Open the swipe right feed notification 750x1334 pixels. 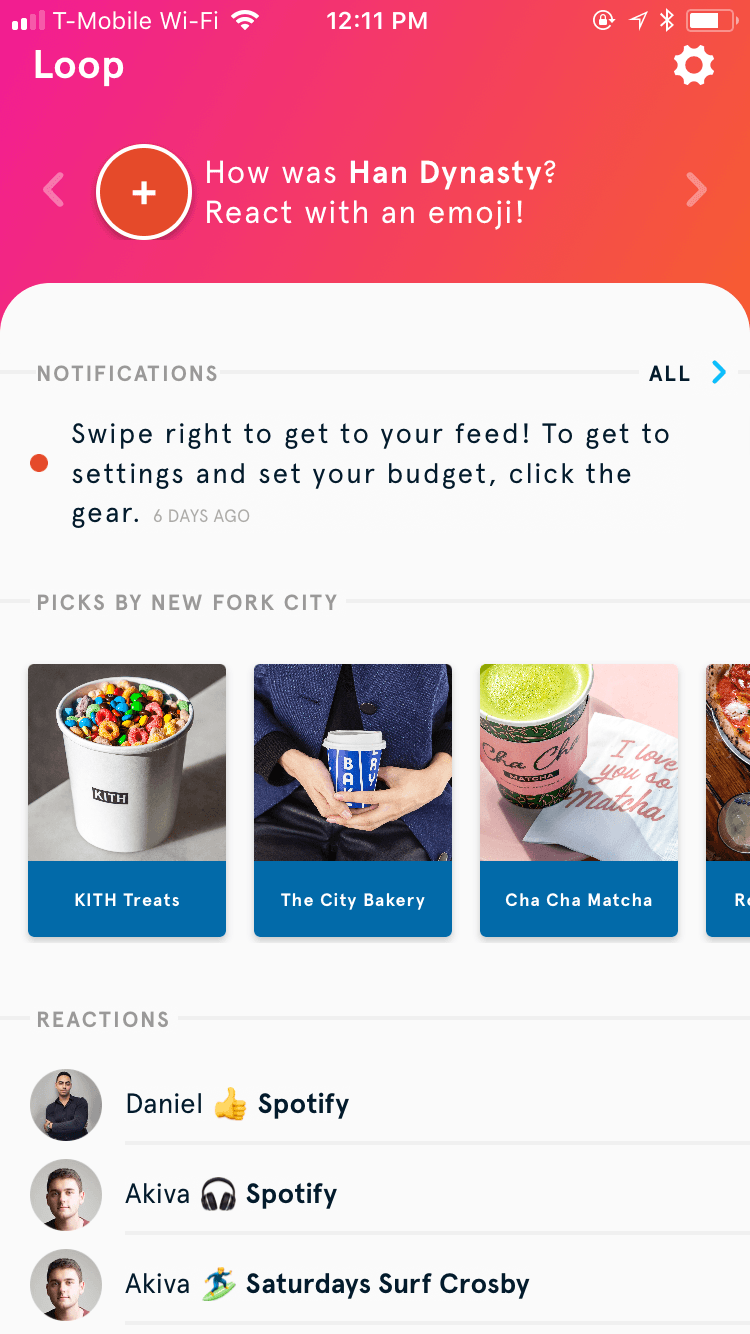pyautogui.click(x=370, y=472)
